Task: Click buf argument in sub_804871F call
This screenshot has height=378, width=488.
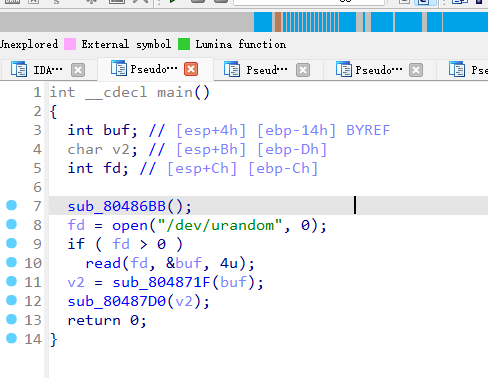Action: coord(233,282)
